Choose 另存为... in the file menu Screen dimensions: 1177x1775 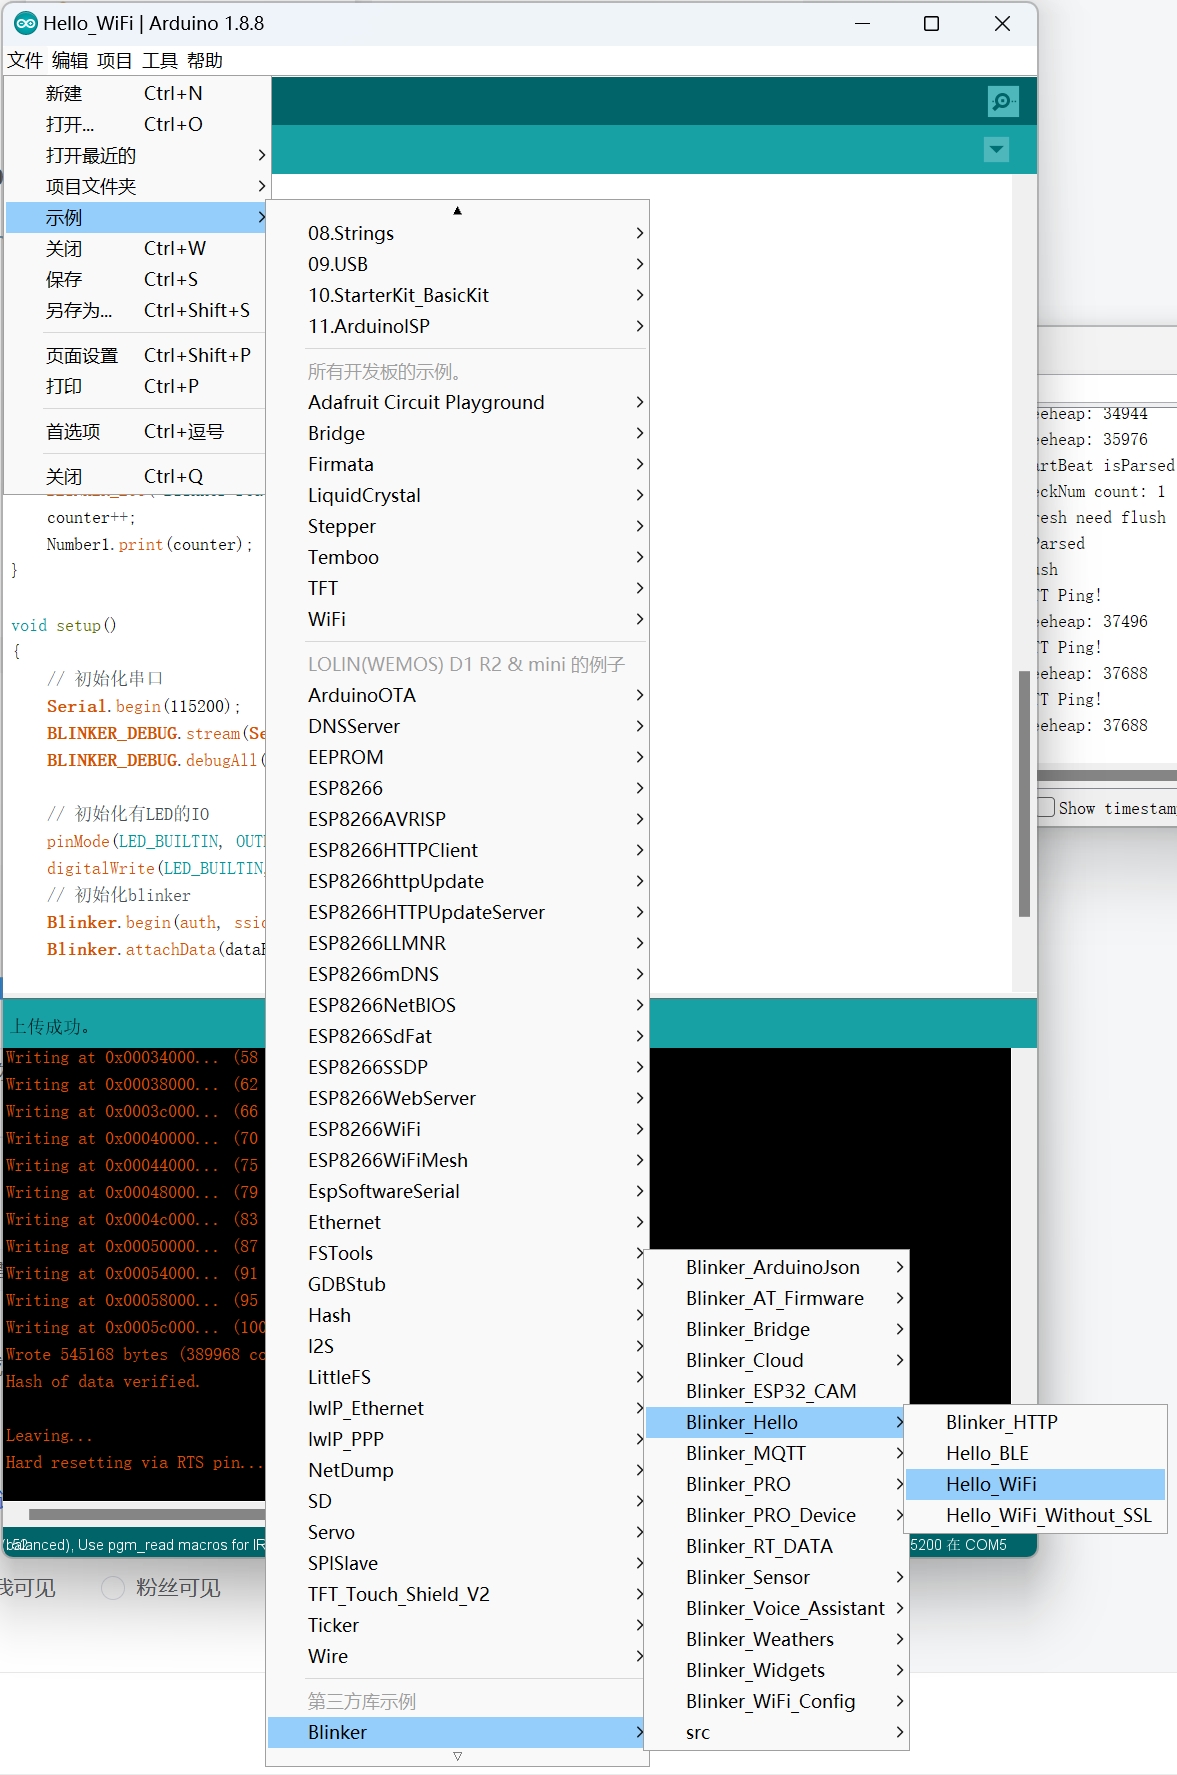pyautogui.click(x=137, y=310)
